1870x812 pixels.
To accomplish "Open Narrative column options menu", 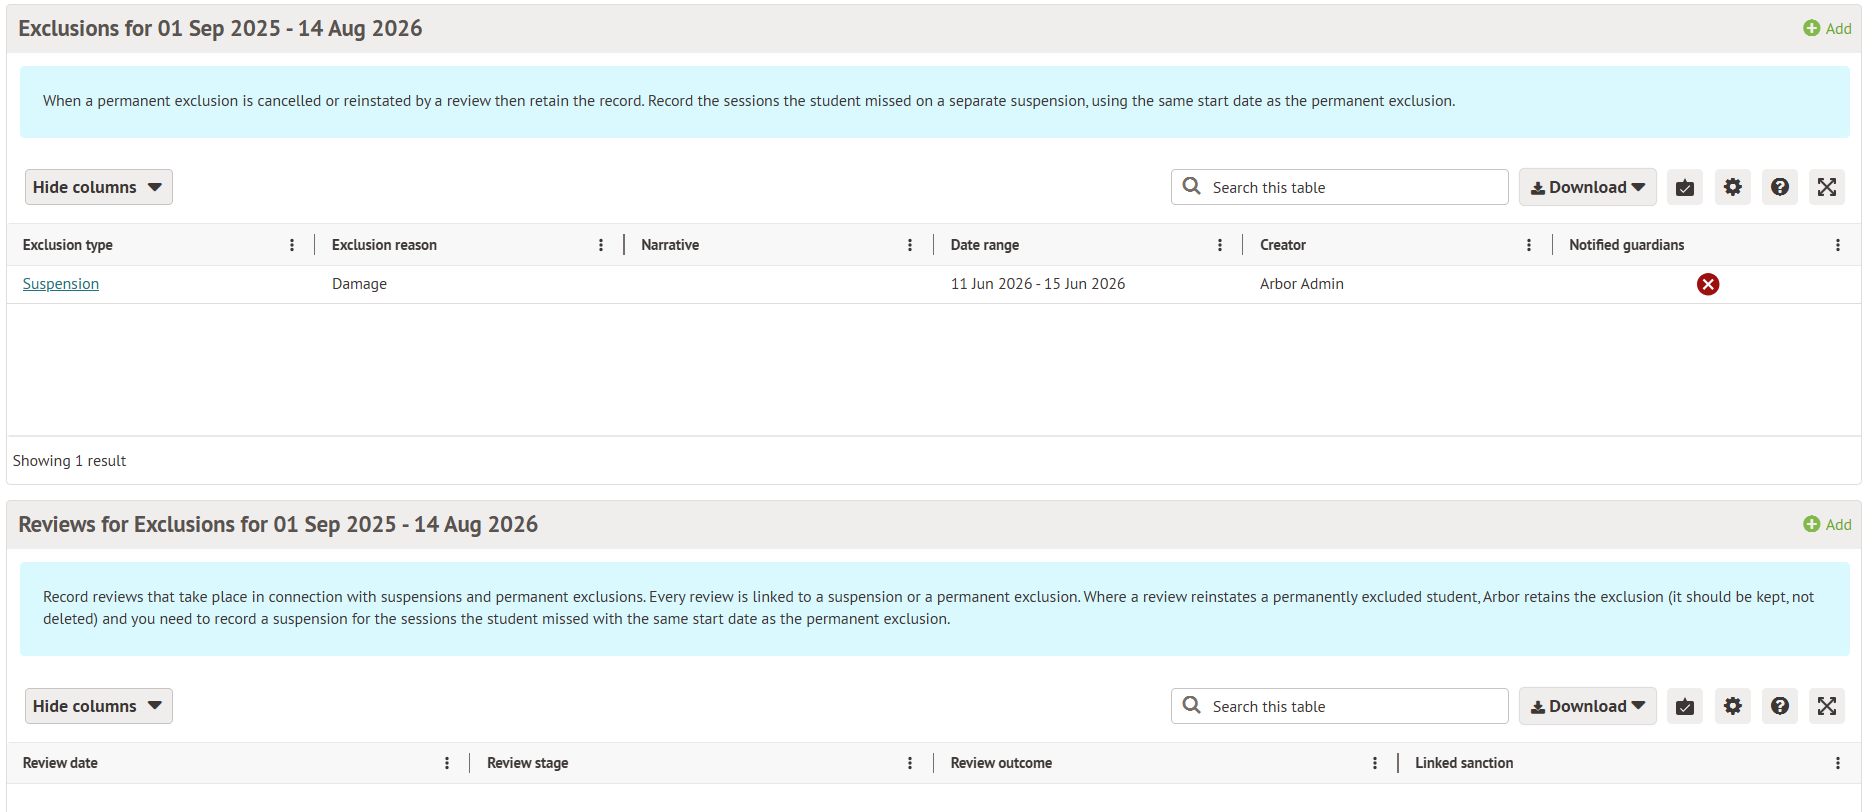I will [x=910, y=245].
